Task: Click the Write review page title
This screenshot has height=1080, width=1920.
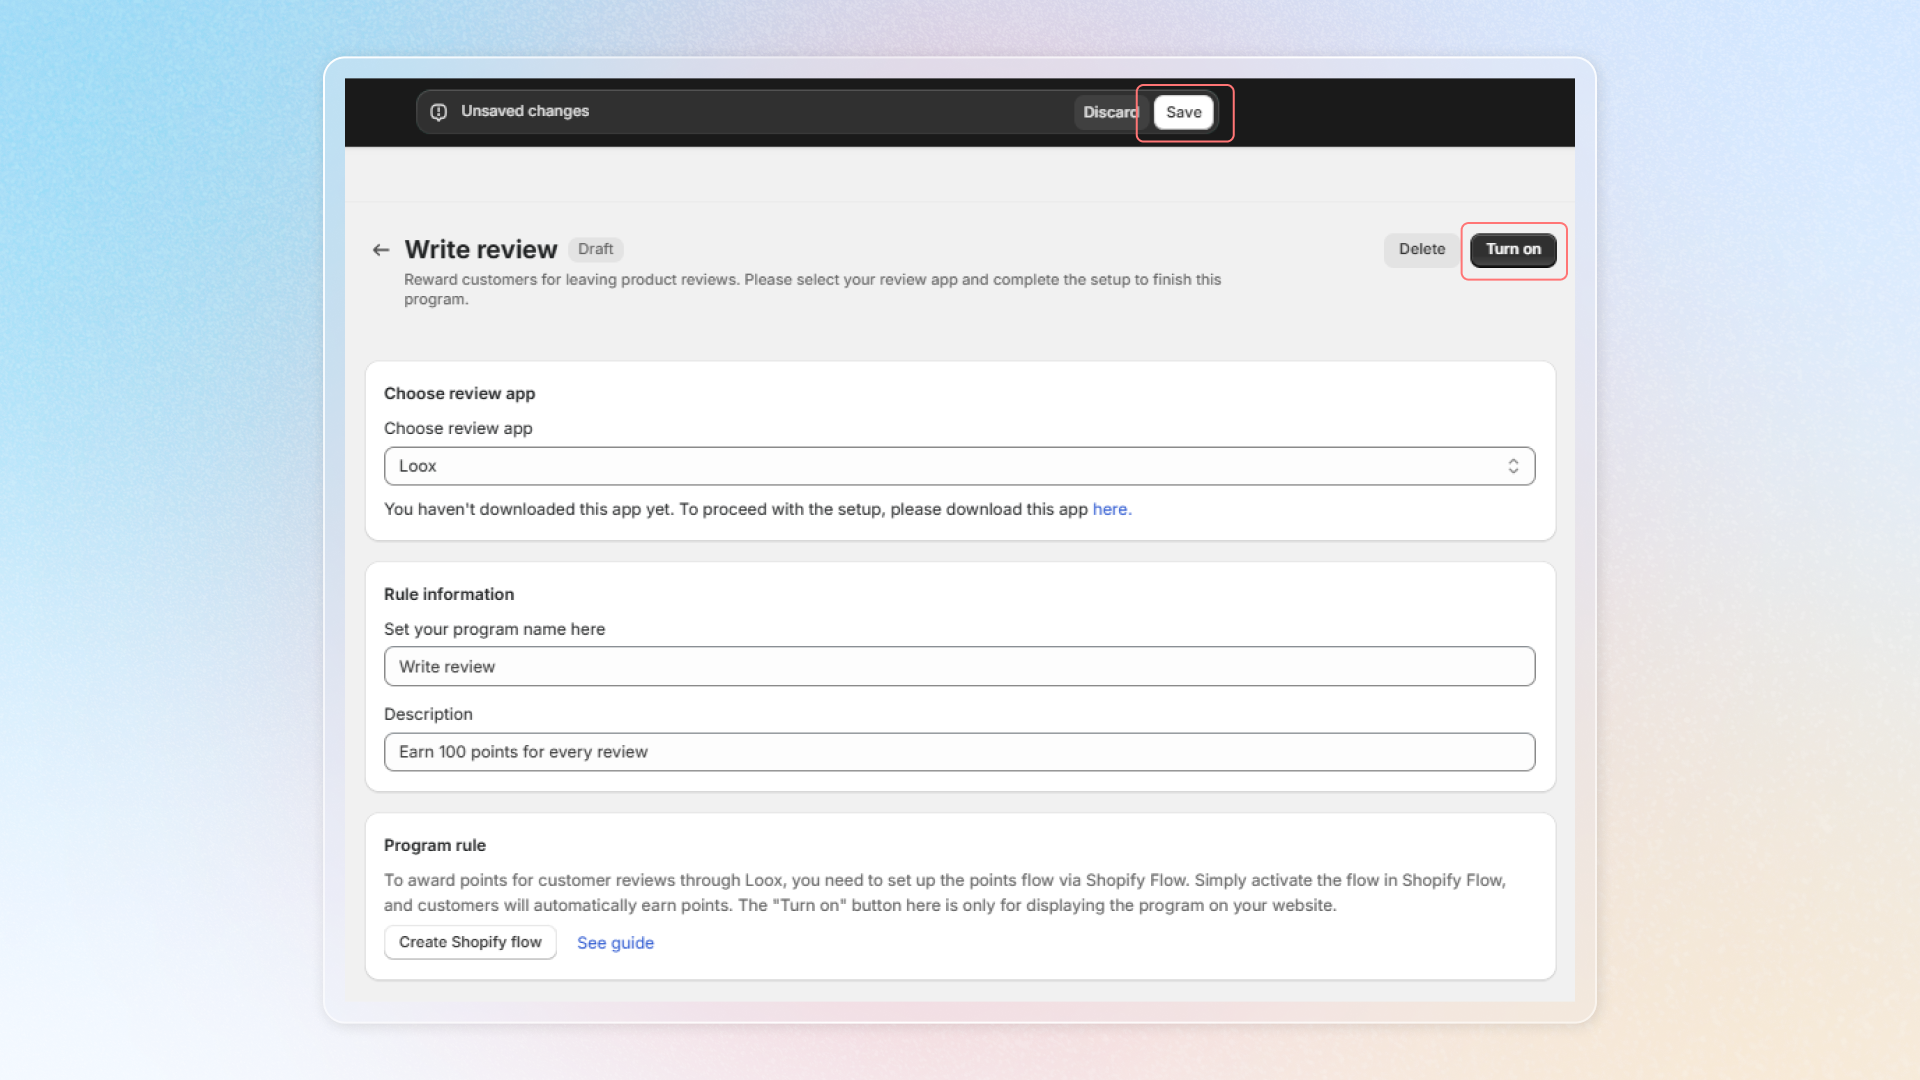Action: (x=481, y=249)
